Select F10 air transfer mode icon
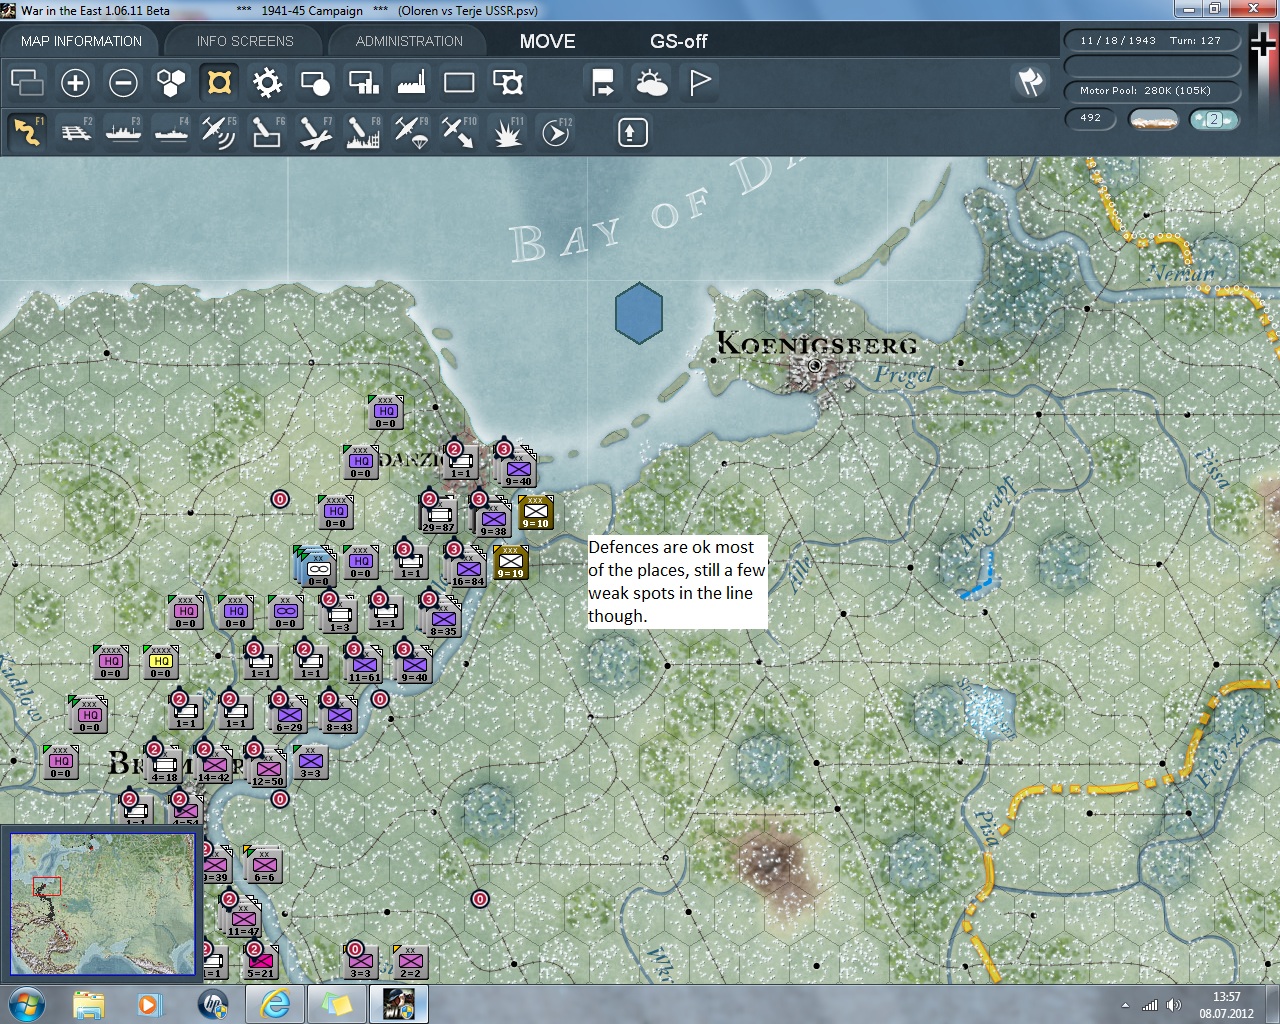1280x1024 pixels. [x=459, y=131]
